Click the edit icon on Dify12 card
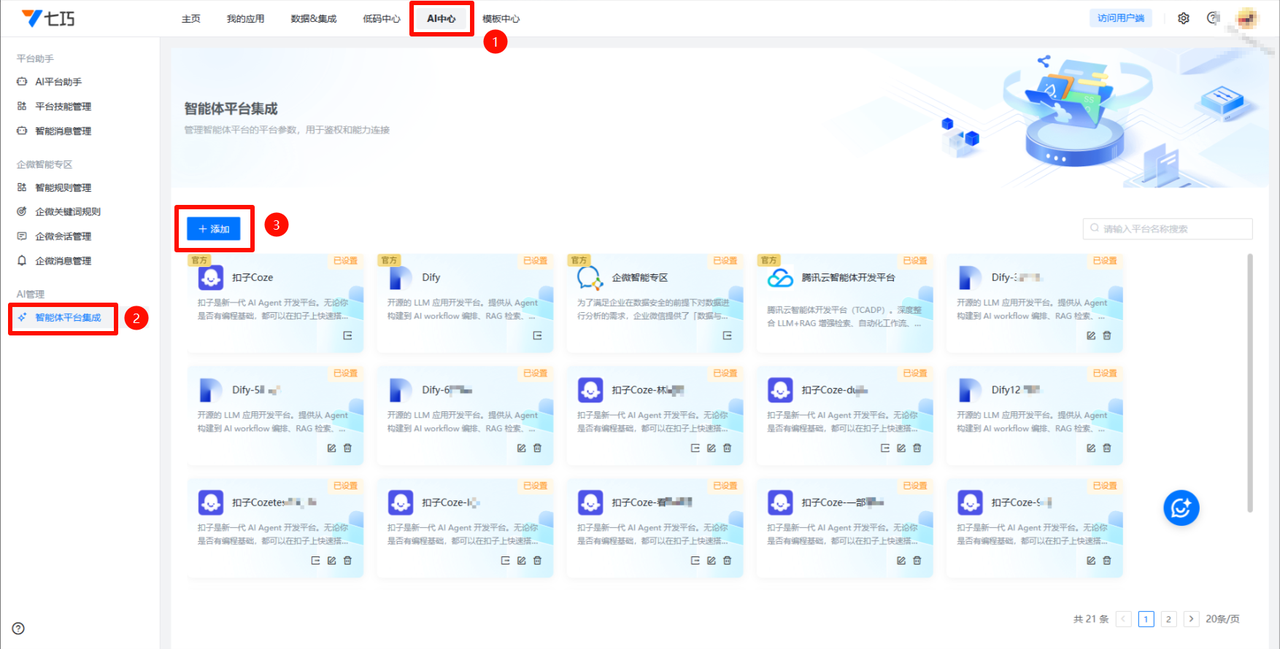Viewport: 1280px width, 649px height. coord(1091,448)
